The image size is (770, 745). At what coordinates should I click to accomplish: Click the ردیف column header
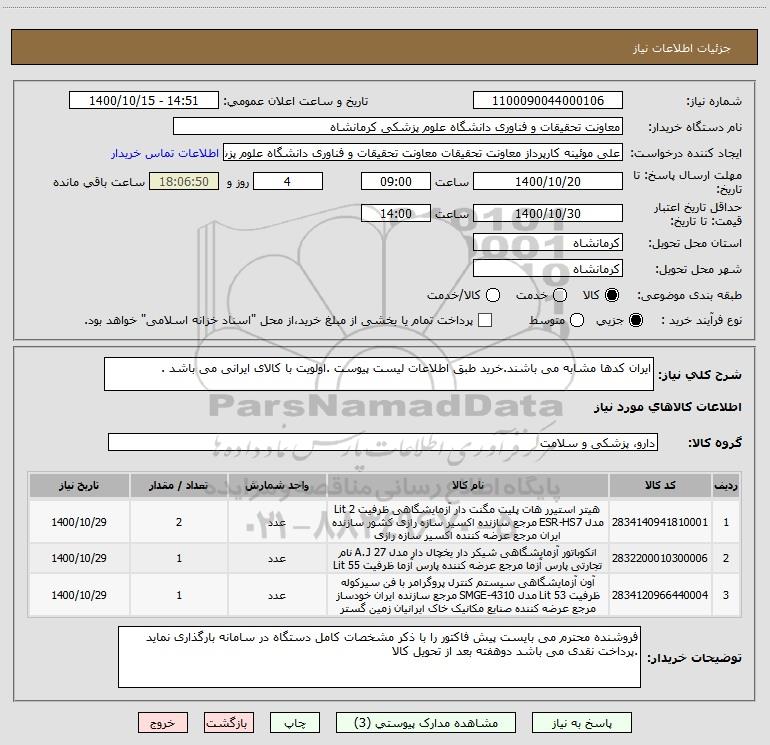[x=726, y=486]
